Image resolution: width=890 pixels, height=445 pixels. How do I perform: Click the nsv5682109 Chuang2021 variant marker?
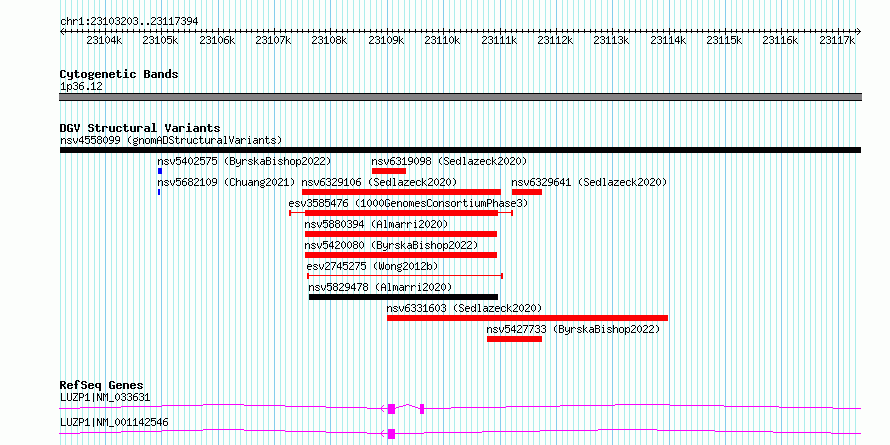159,192
